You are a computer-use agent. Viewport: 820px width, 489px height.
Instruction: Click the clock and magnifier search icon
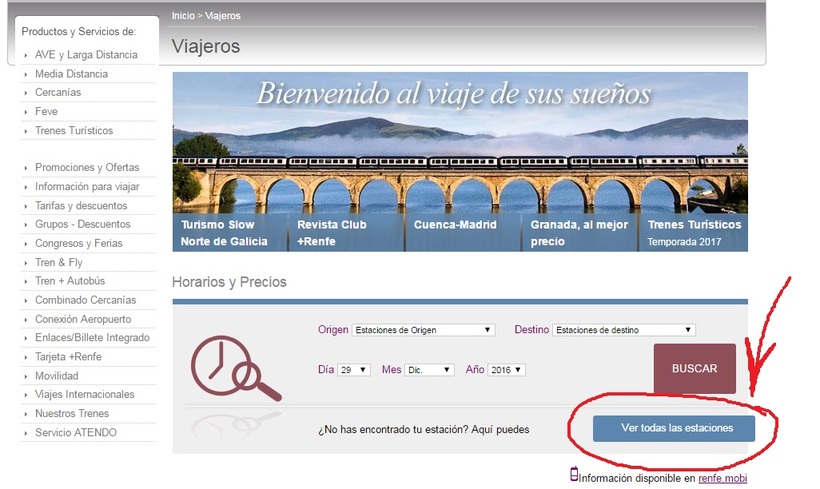pyautogui.click(x=235, y=369)
